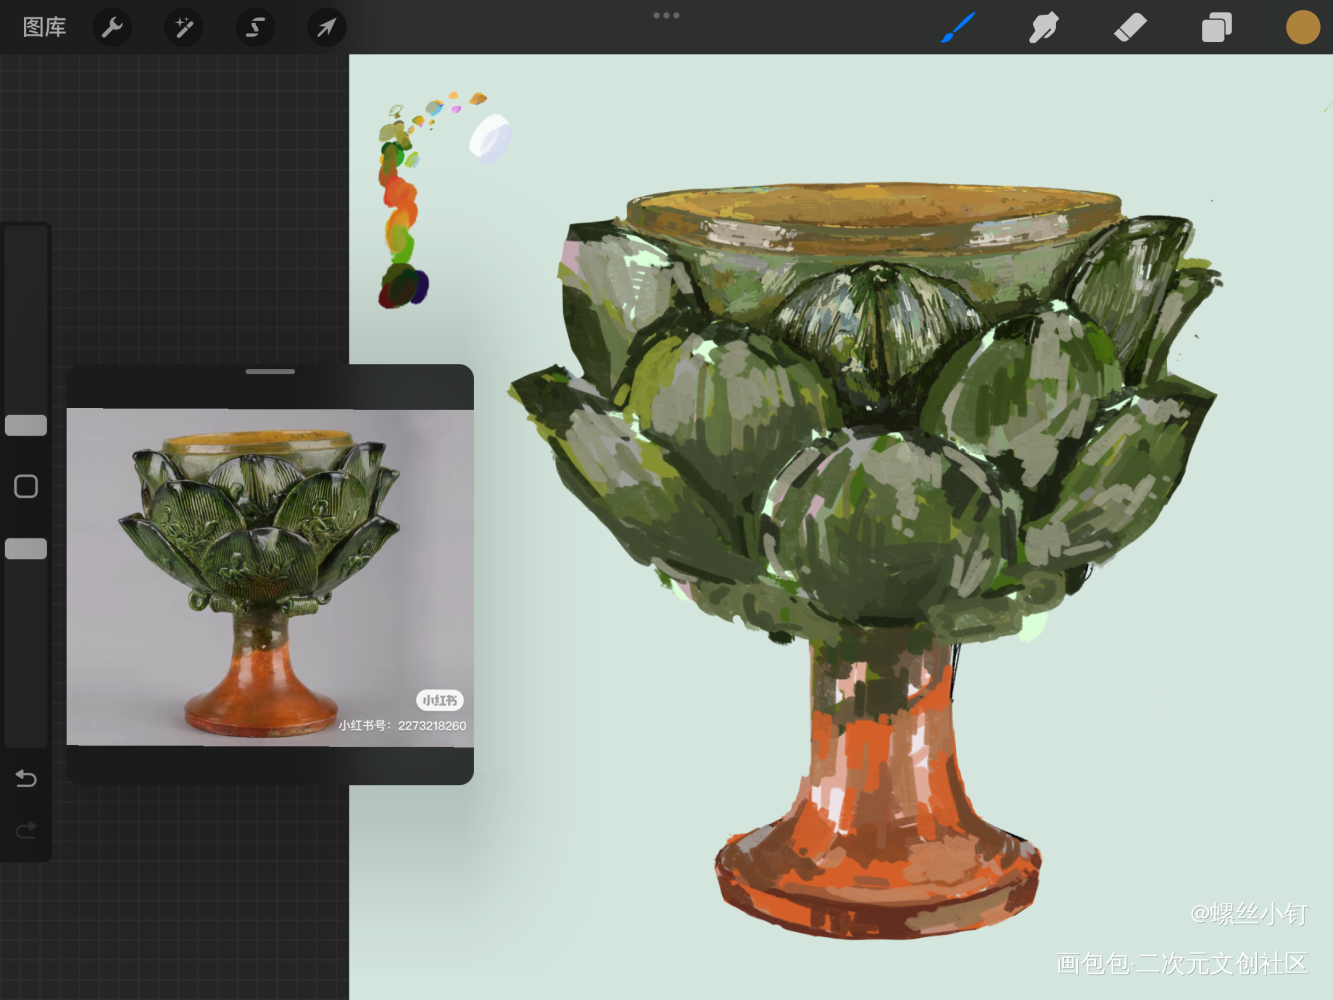Activate the Transform arrow tool

(x=327, y=27)
